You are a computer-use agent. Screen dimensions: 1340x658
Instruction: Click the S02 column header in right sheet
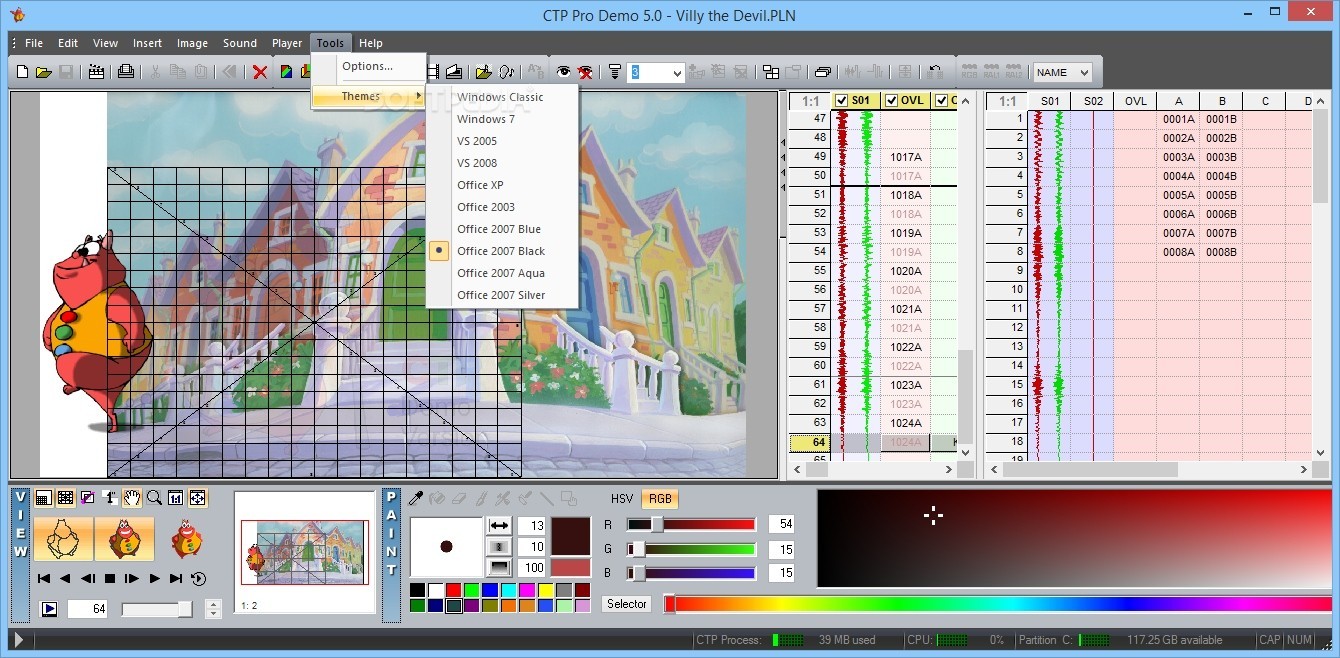tap(1093, 101)
